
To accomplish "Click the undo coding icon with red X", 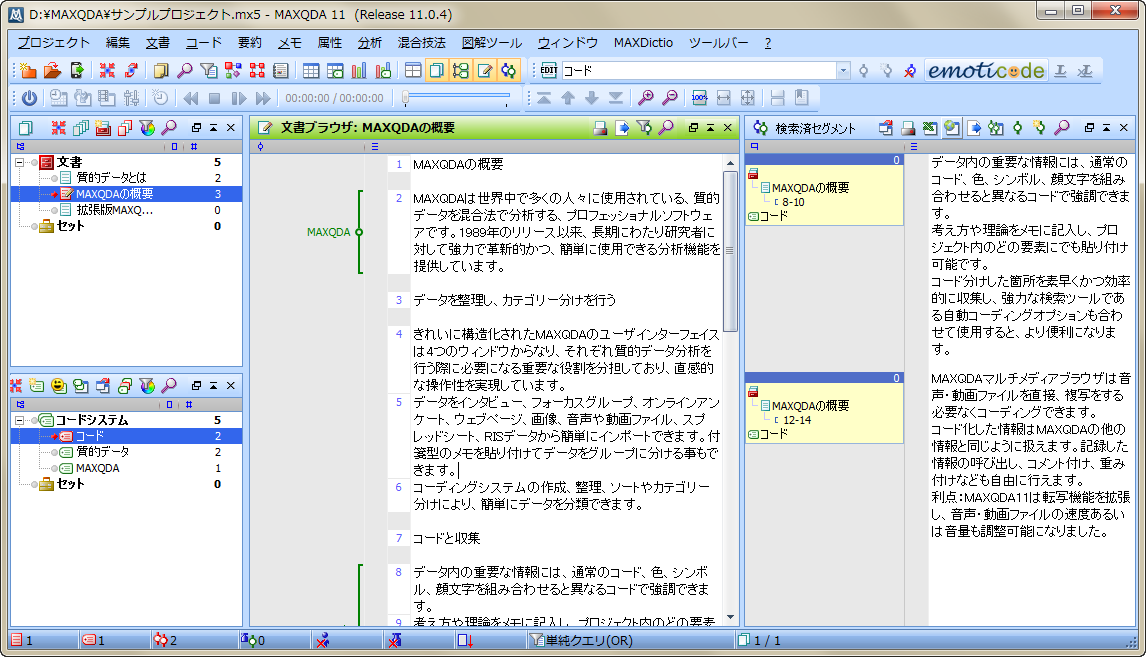I will coord(909,70).
